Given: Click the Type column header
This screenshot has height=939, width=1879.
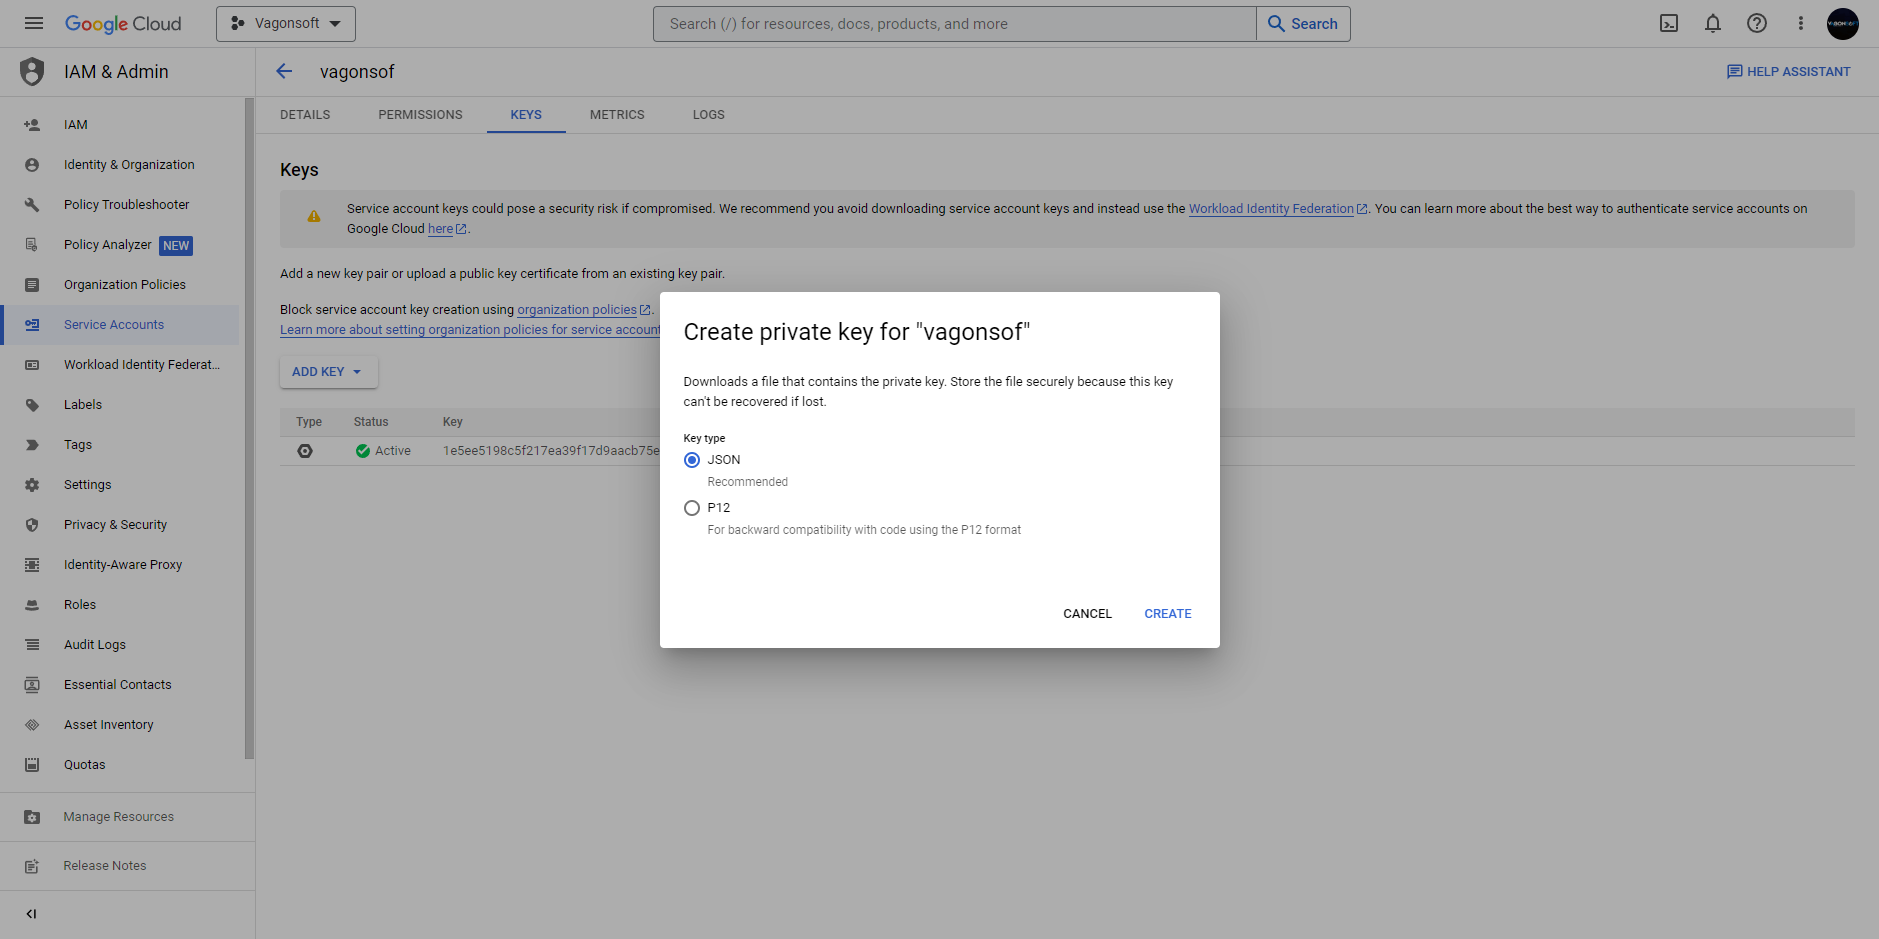Looking at the screenshot, I should point(309,422).
